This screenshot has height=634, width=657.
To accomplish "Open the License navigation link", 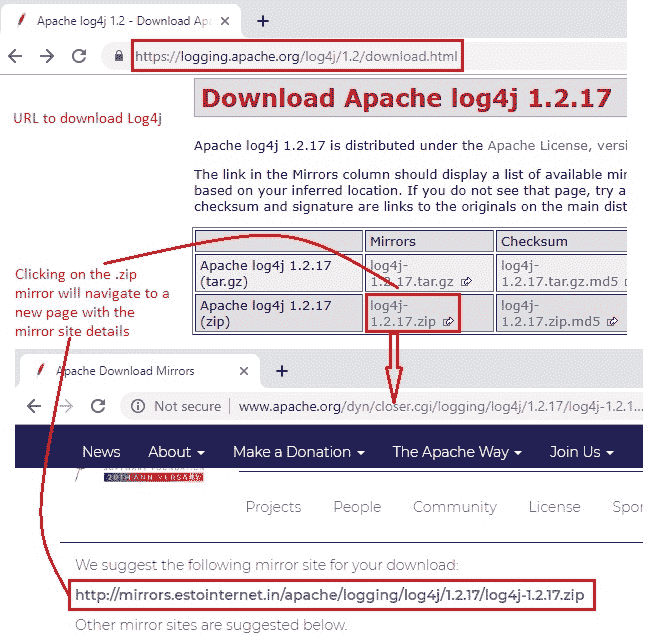I will click(554, 507).
